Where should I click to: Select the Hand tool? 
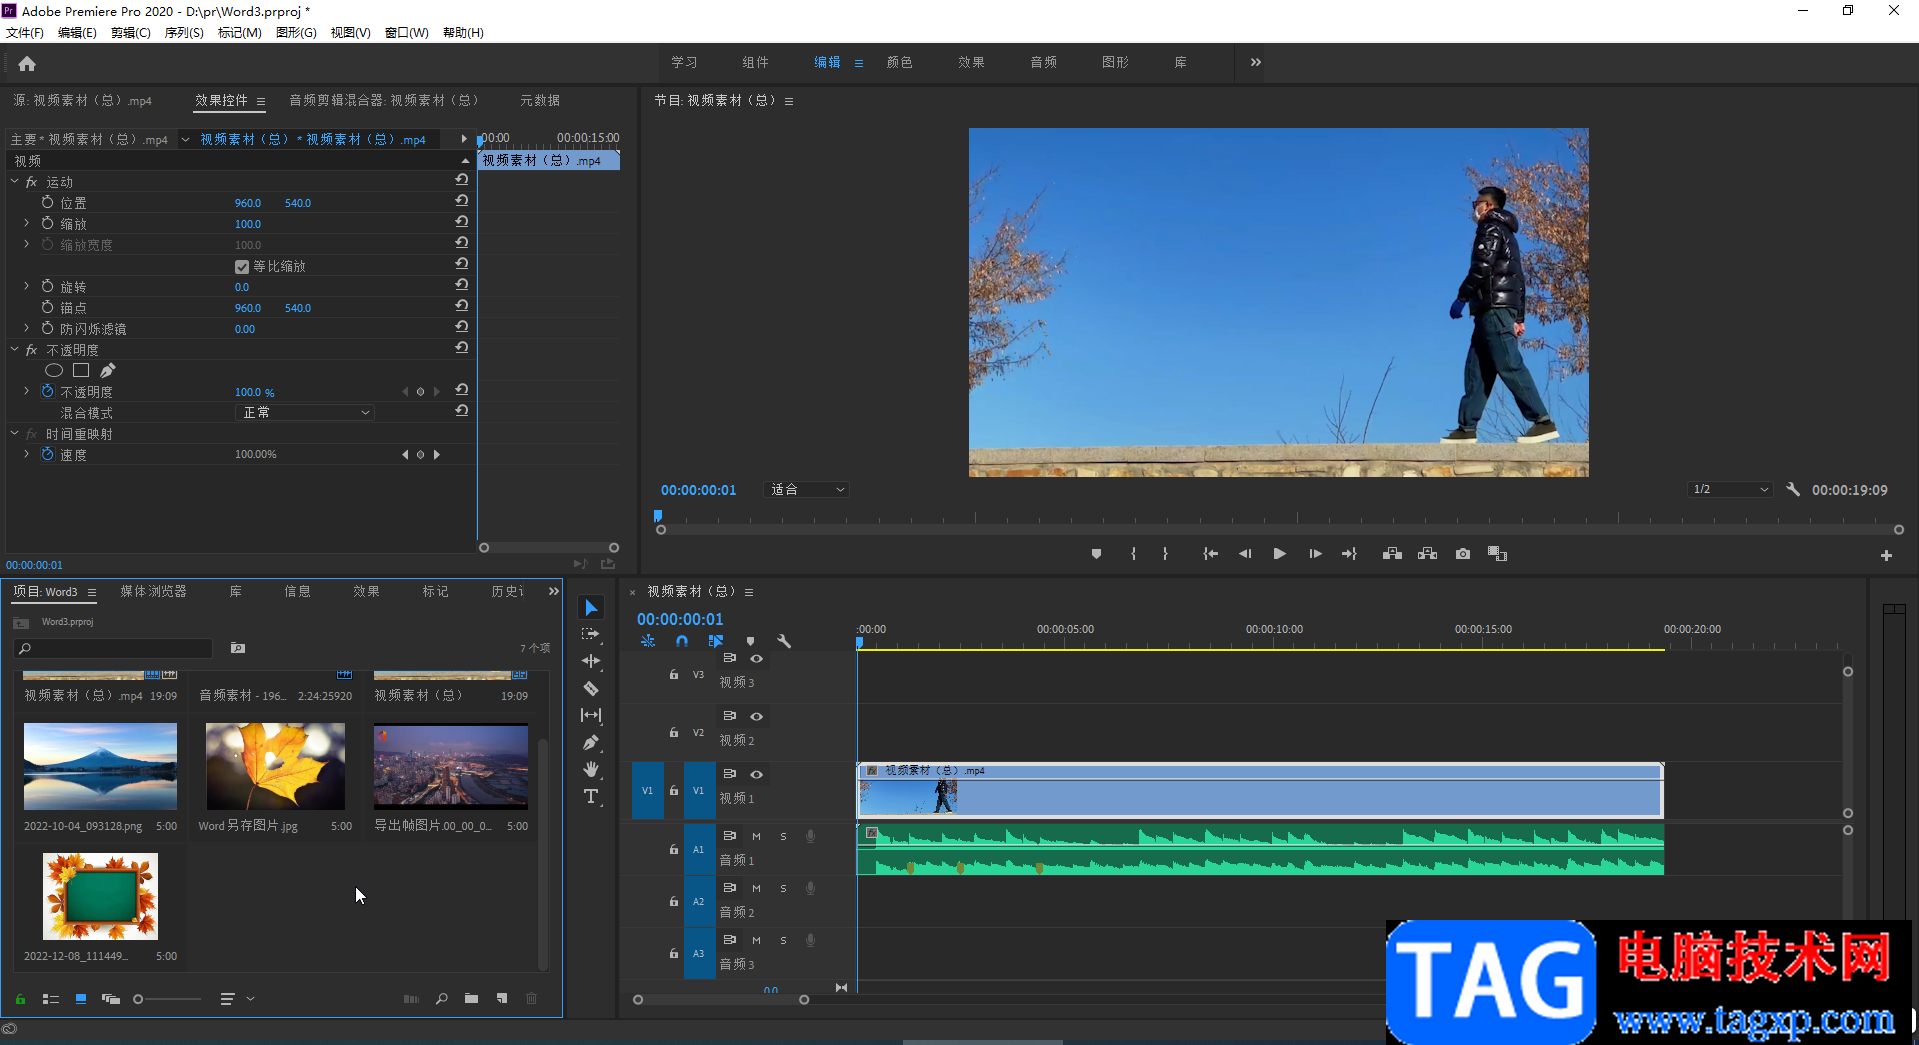(591, 769)
